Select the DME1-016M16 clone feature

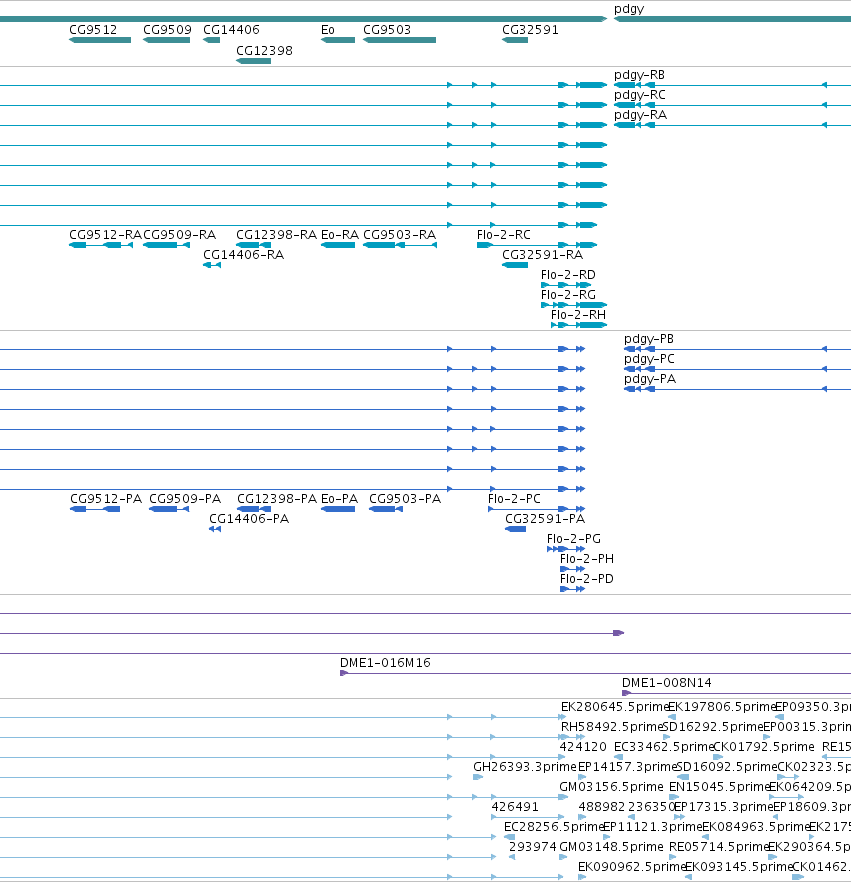596,673
